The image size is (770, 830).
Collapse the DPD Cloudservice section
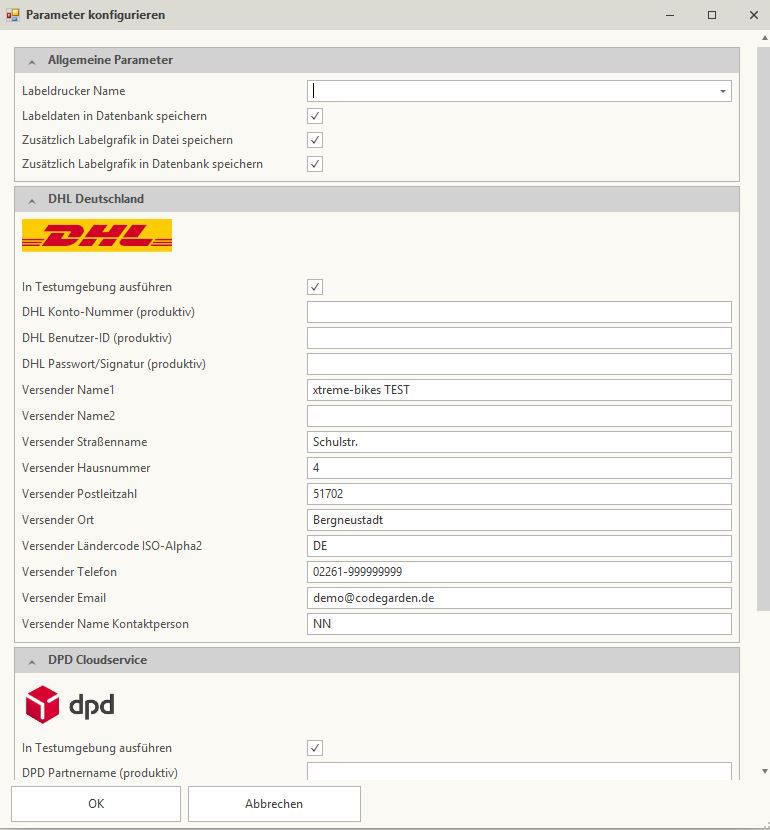click(33, 661)
